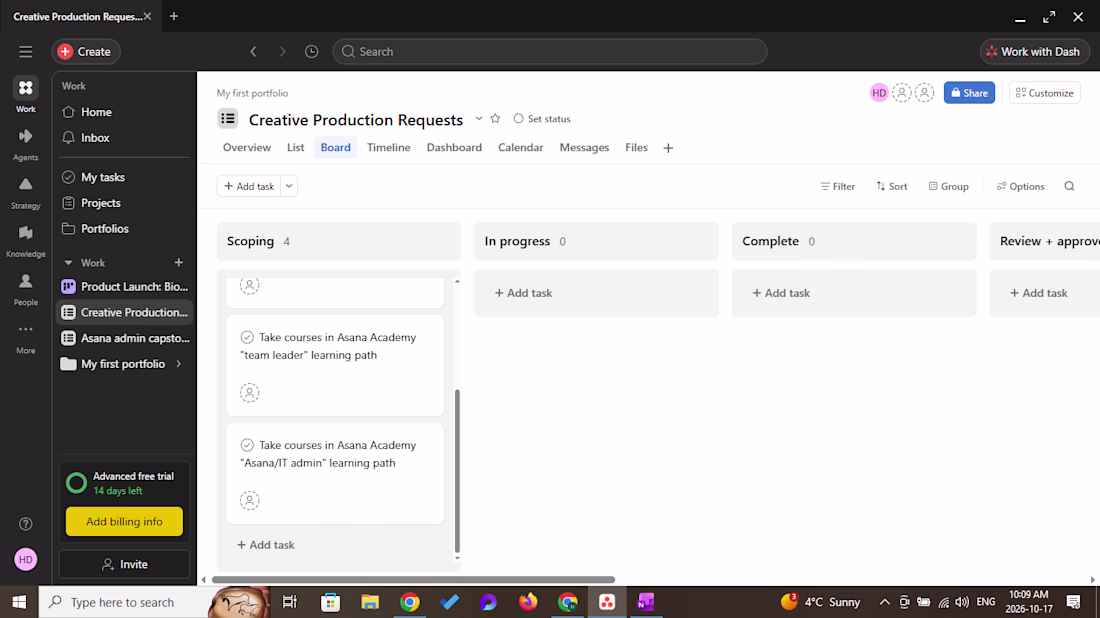The width and height of the screenshot is (1100, 618).
Task: Mark the "Asana/IT admin" learning path task complete
Action: [247, 445]
